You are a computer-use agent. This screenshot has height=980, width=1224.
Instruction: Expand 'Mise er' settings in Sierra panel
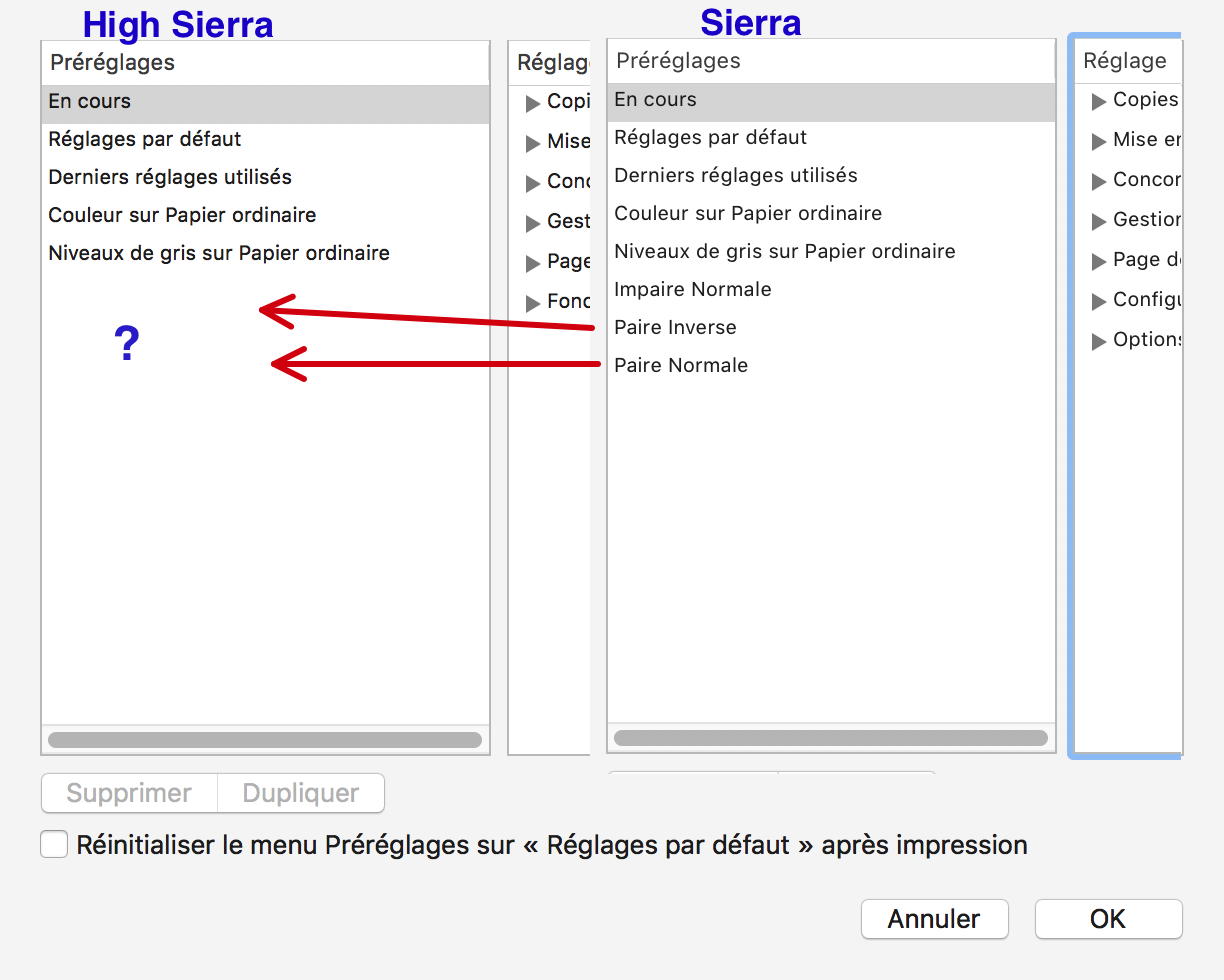[1098, 141]
